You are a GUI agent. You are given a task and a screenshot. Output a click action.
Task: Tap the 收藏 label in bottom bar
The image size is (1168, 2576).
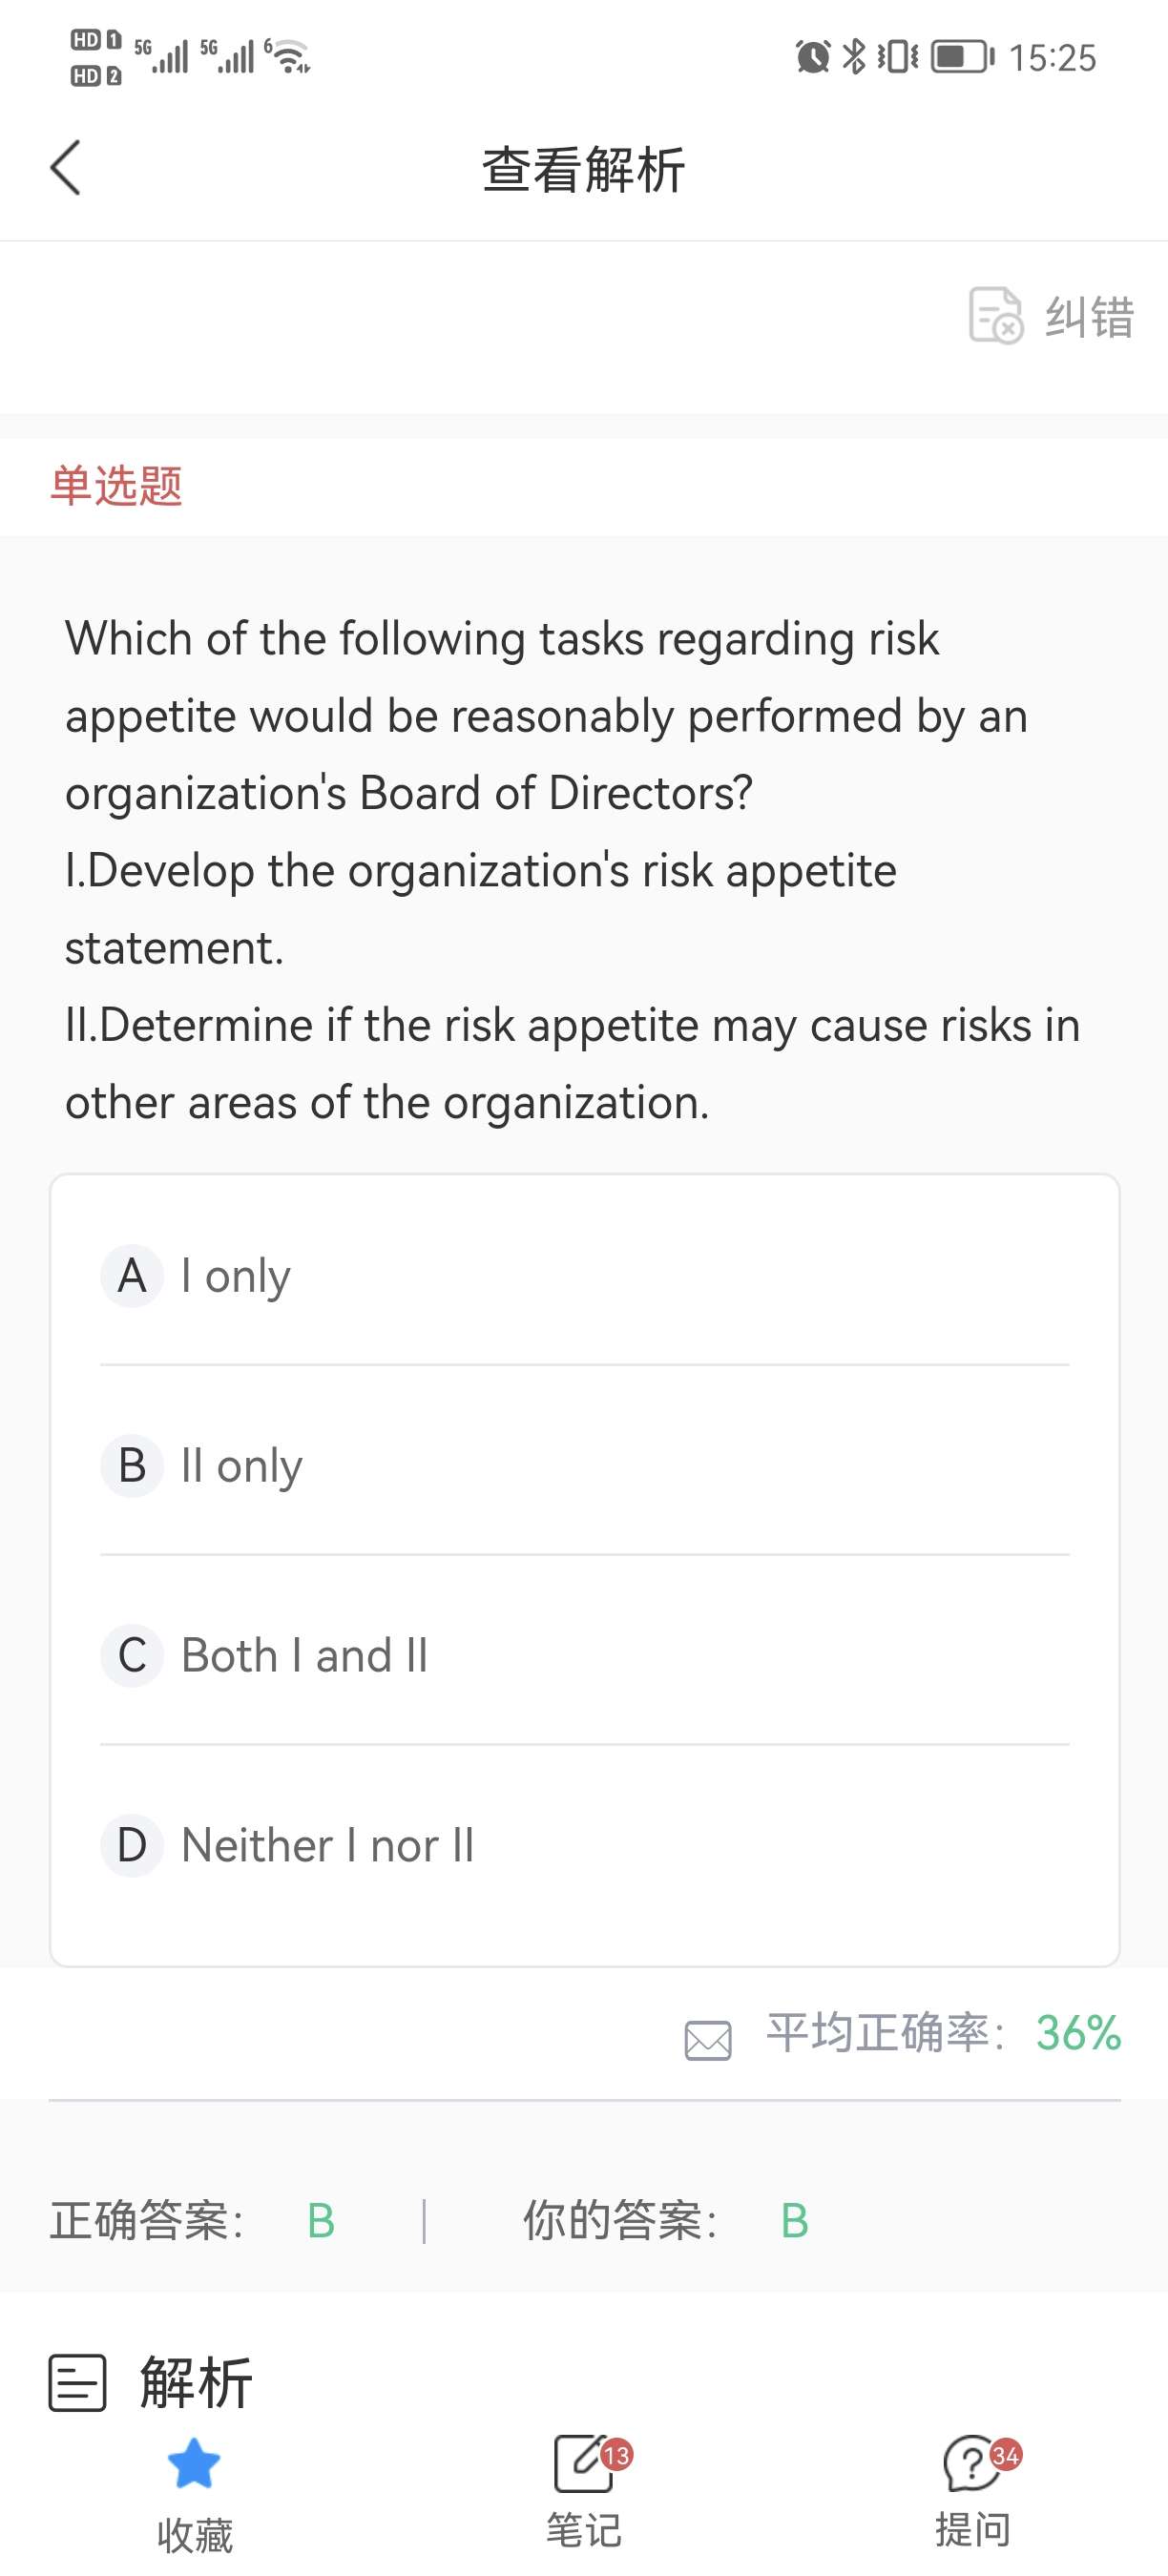194,2536
